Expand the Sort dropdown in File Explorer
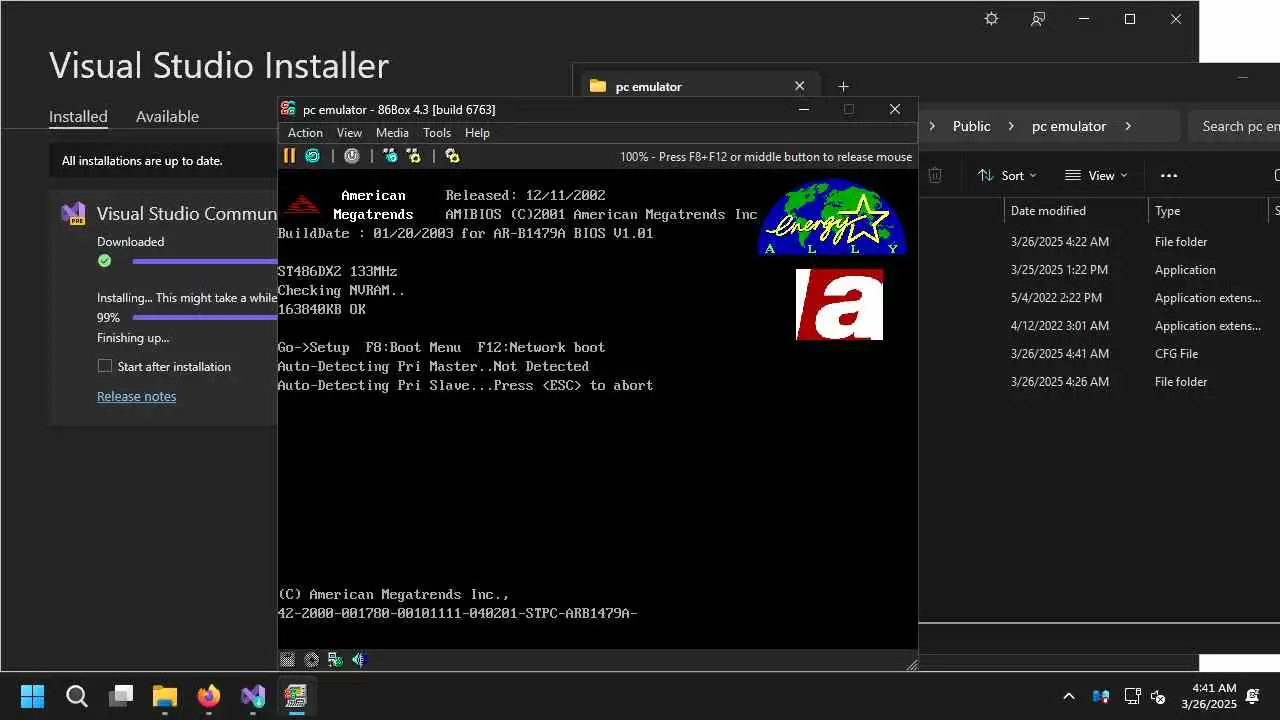 (1007, 175)
